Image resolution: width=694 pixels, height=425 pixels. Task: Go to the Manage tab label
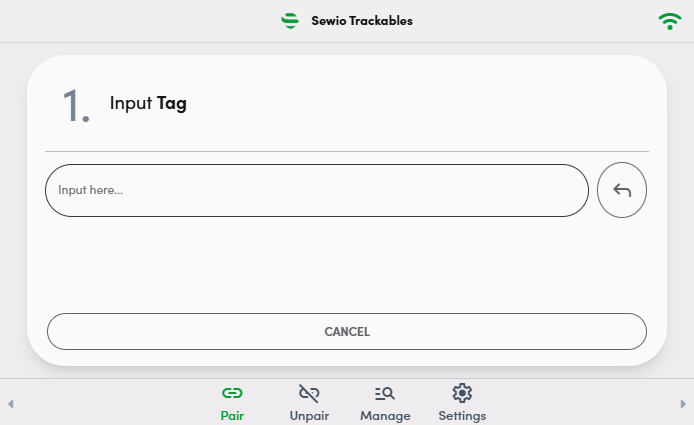[x=385, y=416]
